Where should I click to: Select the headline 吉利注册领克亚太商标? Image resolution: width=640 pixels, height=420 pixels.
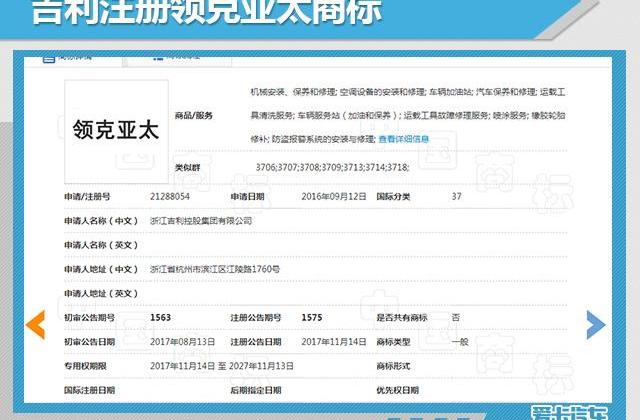(207, 11)
